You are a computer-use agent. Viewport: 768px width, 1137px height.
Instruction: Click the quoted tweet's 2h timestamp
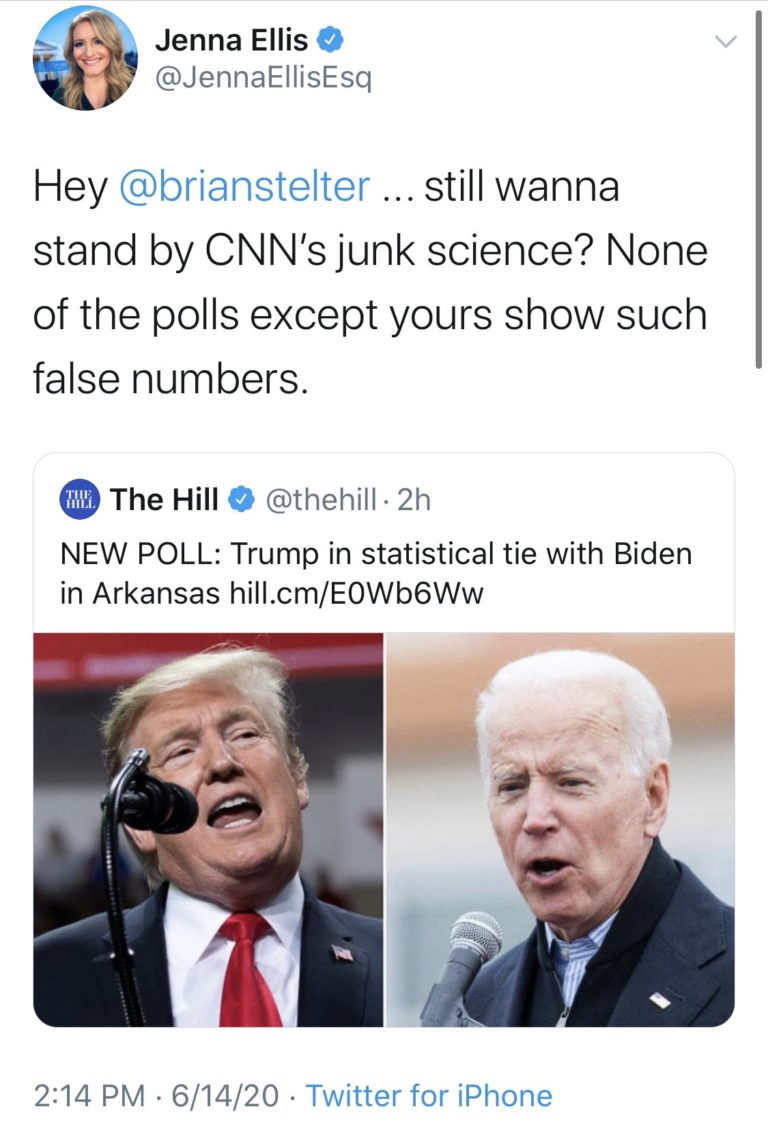pos(413,499)
